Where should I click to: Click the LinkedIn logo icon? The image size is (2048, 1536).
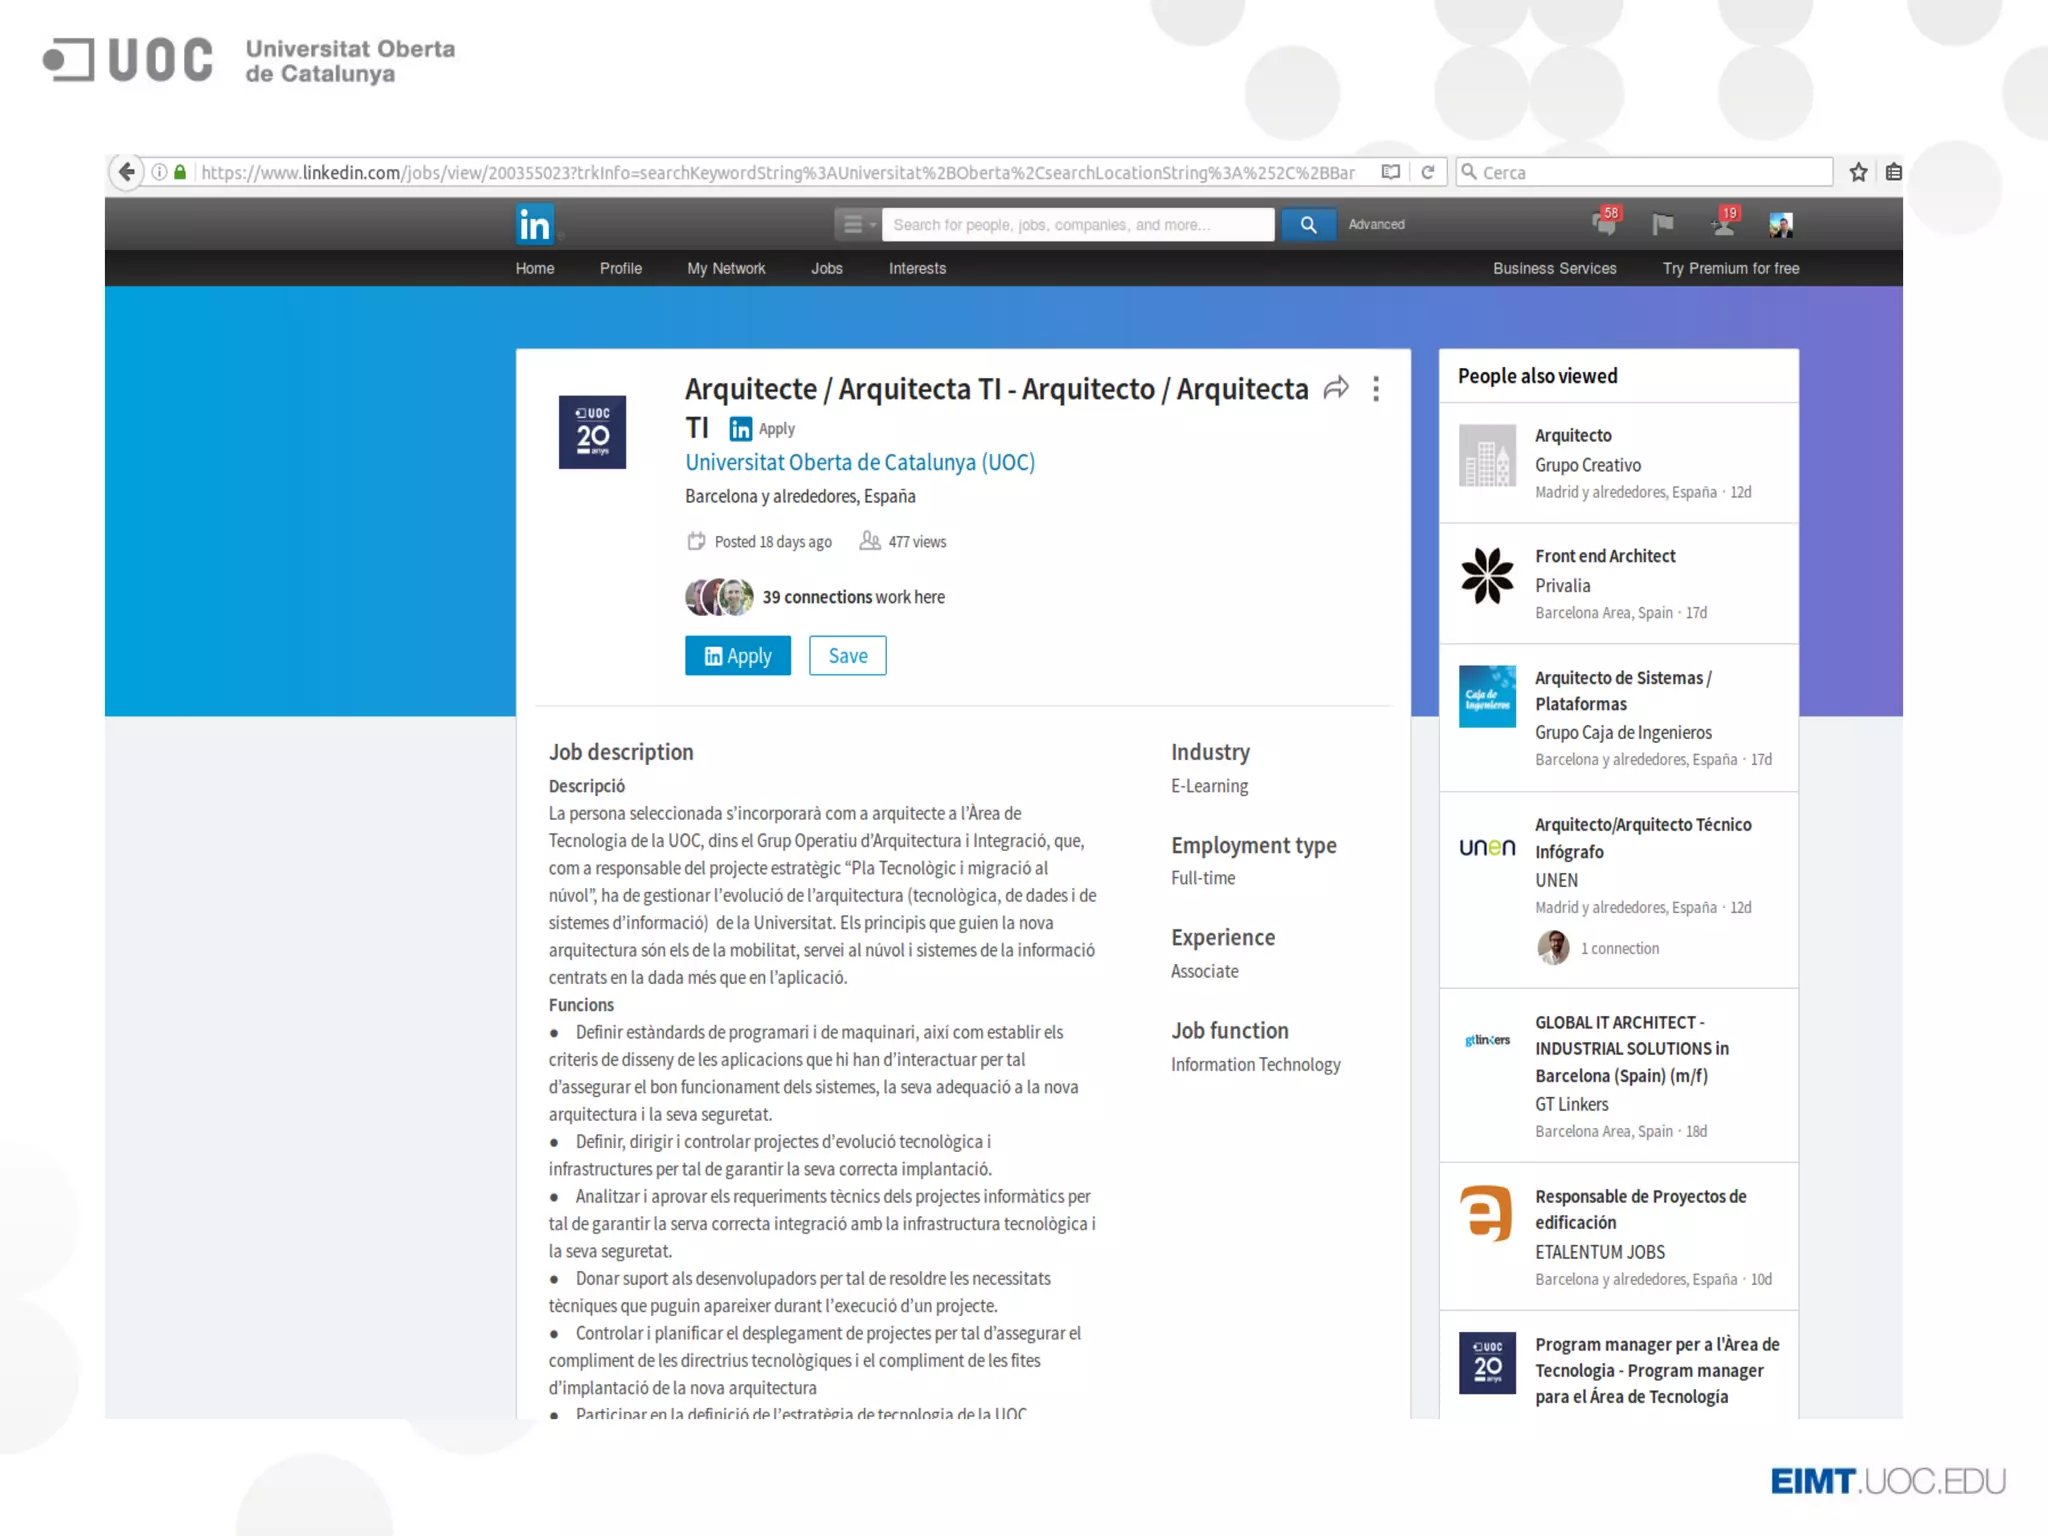pos(534,225)
